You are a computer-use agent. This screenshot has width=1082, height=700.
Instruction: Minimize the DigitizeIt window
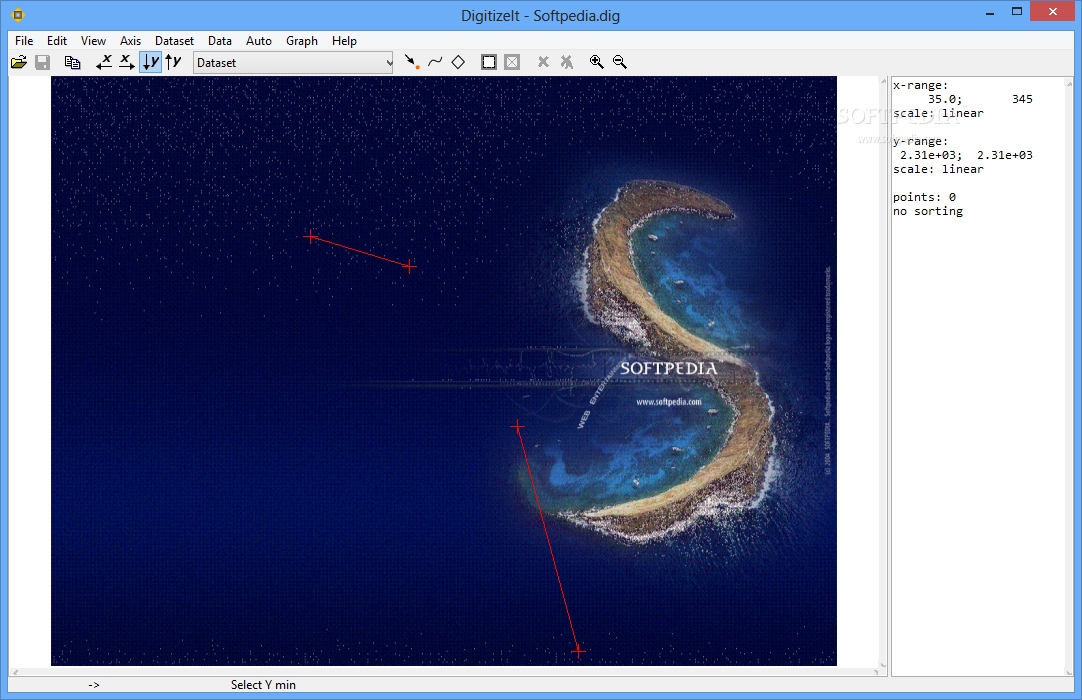tap(990, 13)
